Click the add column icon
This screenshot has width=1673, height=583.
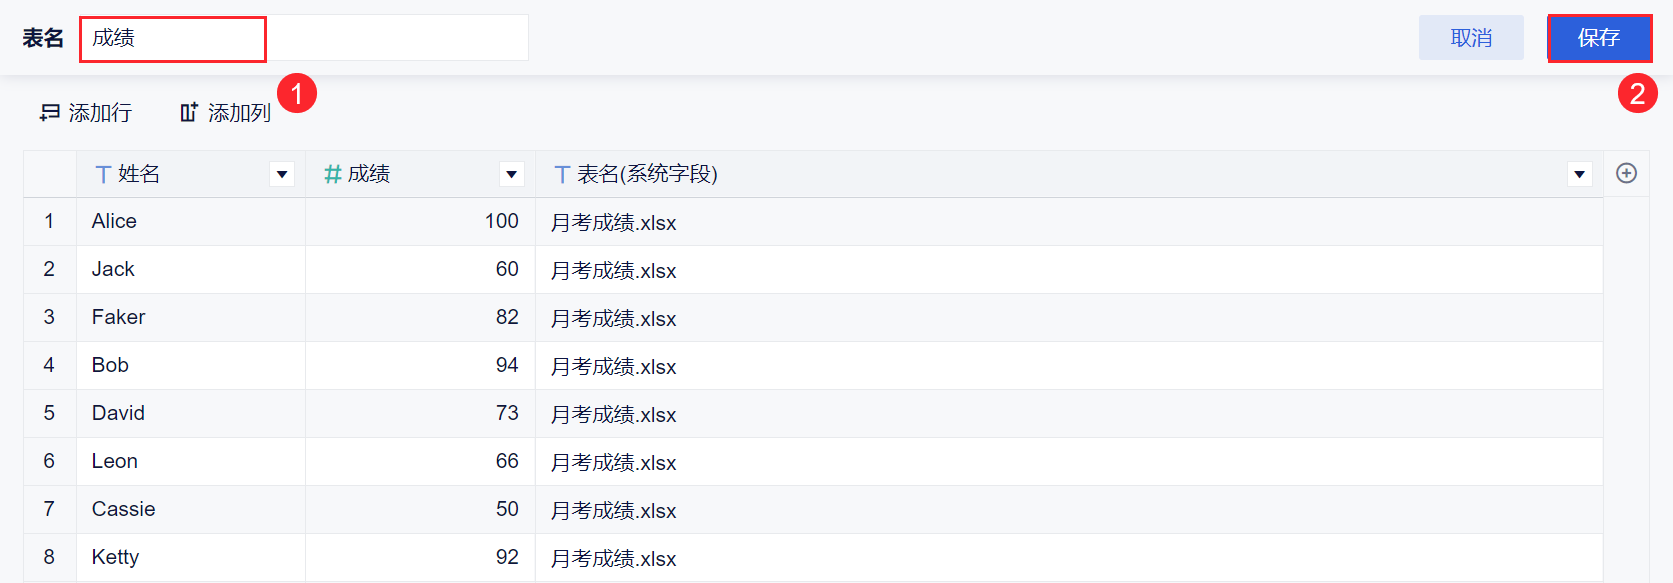coord(189,113)
